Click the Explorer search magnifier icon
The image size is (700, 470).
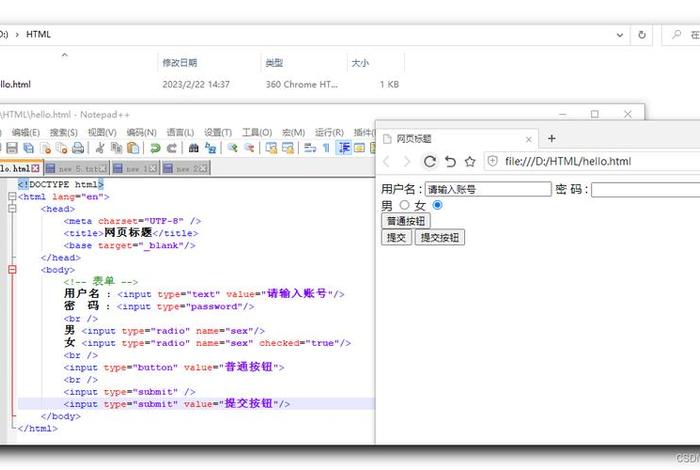[677, 34]
